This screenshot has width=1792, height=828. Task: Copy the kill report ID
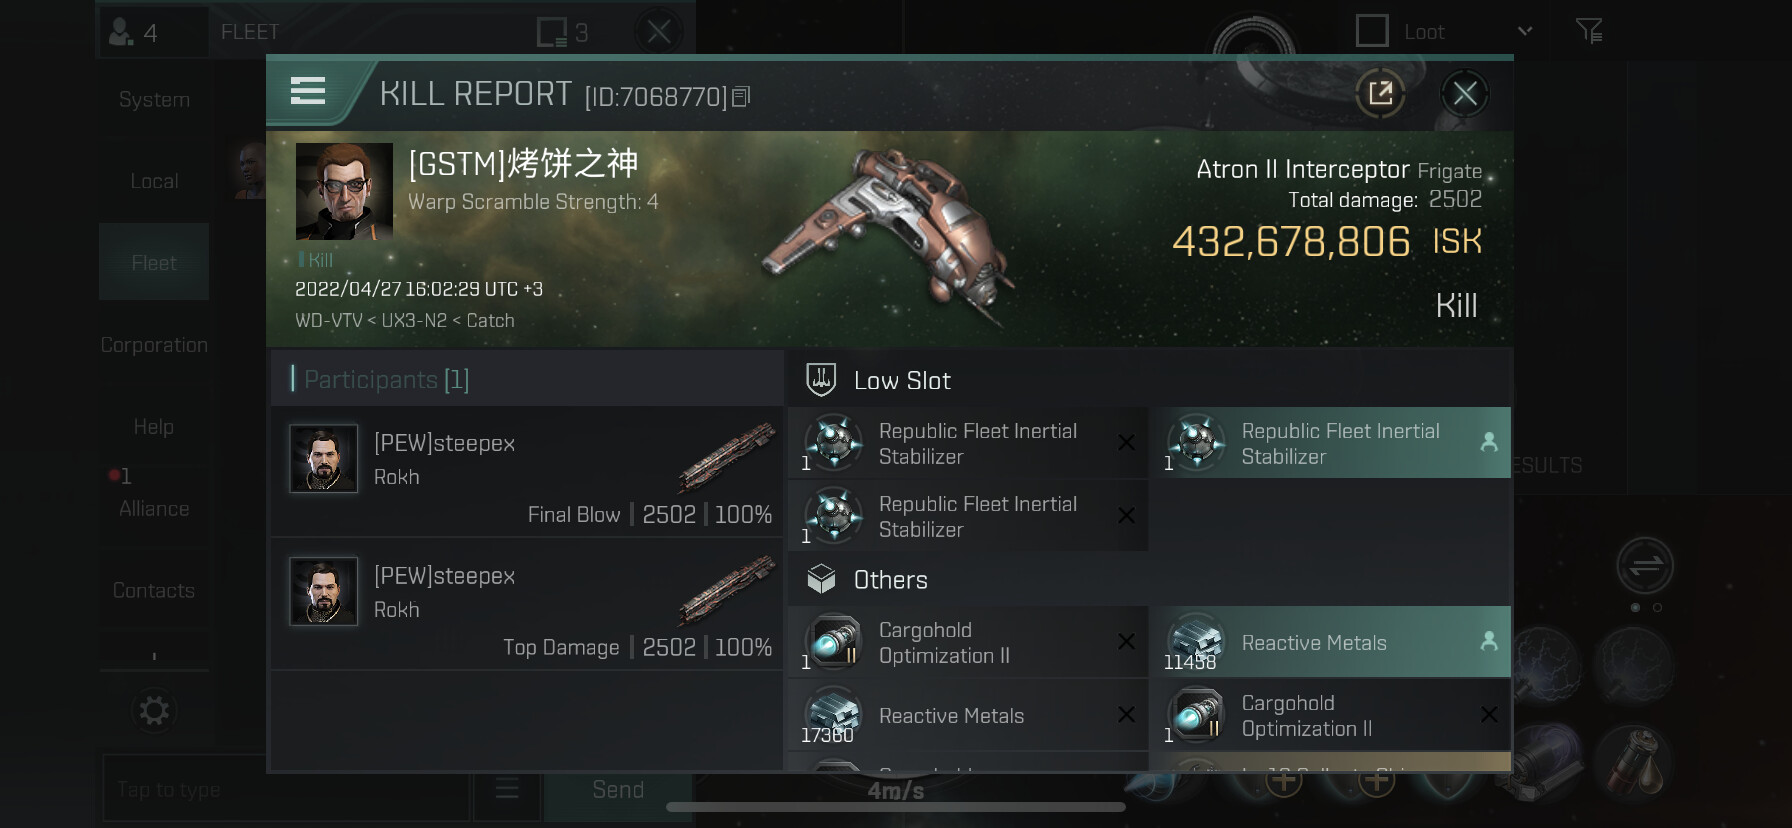point(741,97)
